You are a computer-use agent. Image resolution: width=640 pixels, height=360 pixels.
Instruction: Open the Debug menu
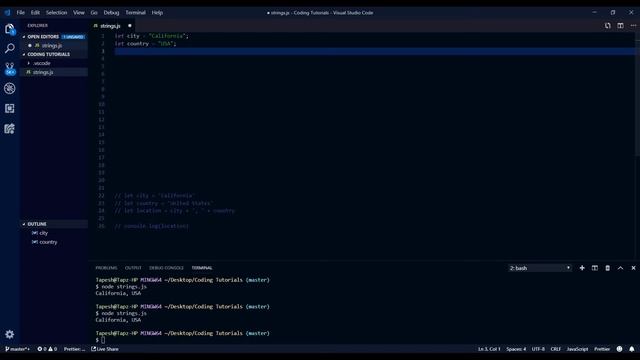click(x=111, y=13)
